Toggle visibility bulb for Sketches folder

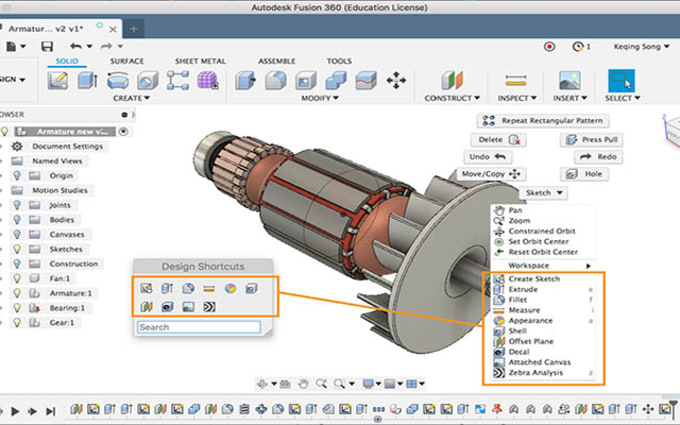click(x=17, y=249)
